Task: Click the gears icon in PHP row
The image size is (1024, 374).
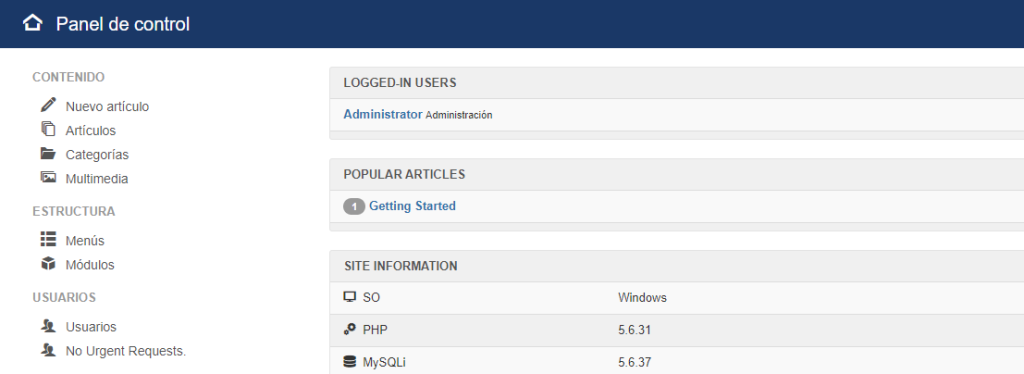Action: pyautogui.click(x=349, y=330)
